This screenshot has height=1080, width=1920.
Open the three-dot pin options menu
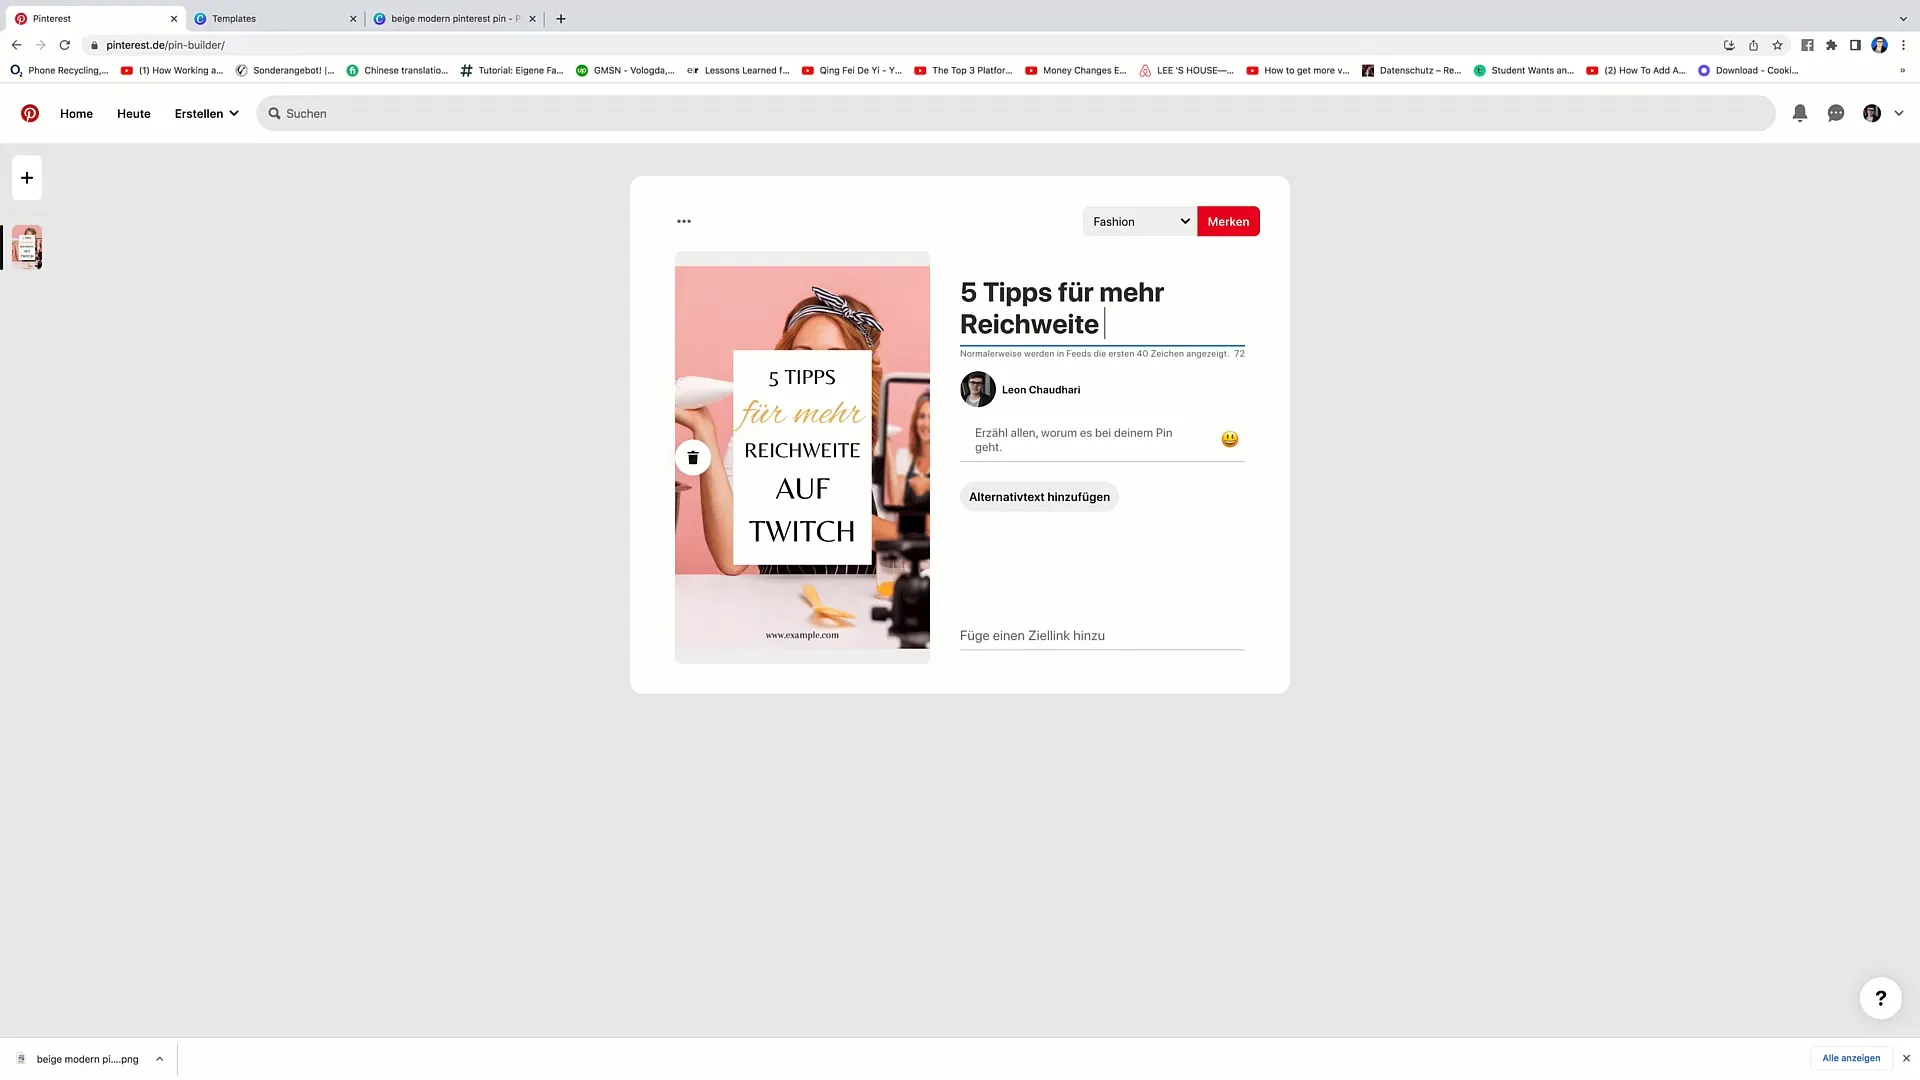[x=684, y=221]
